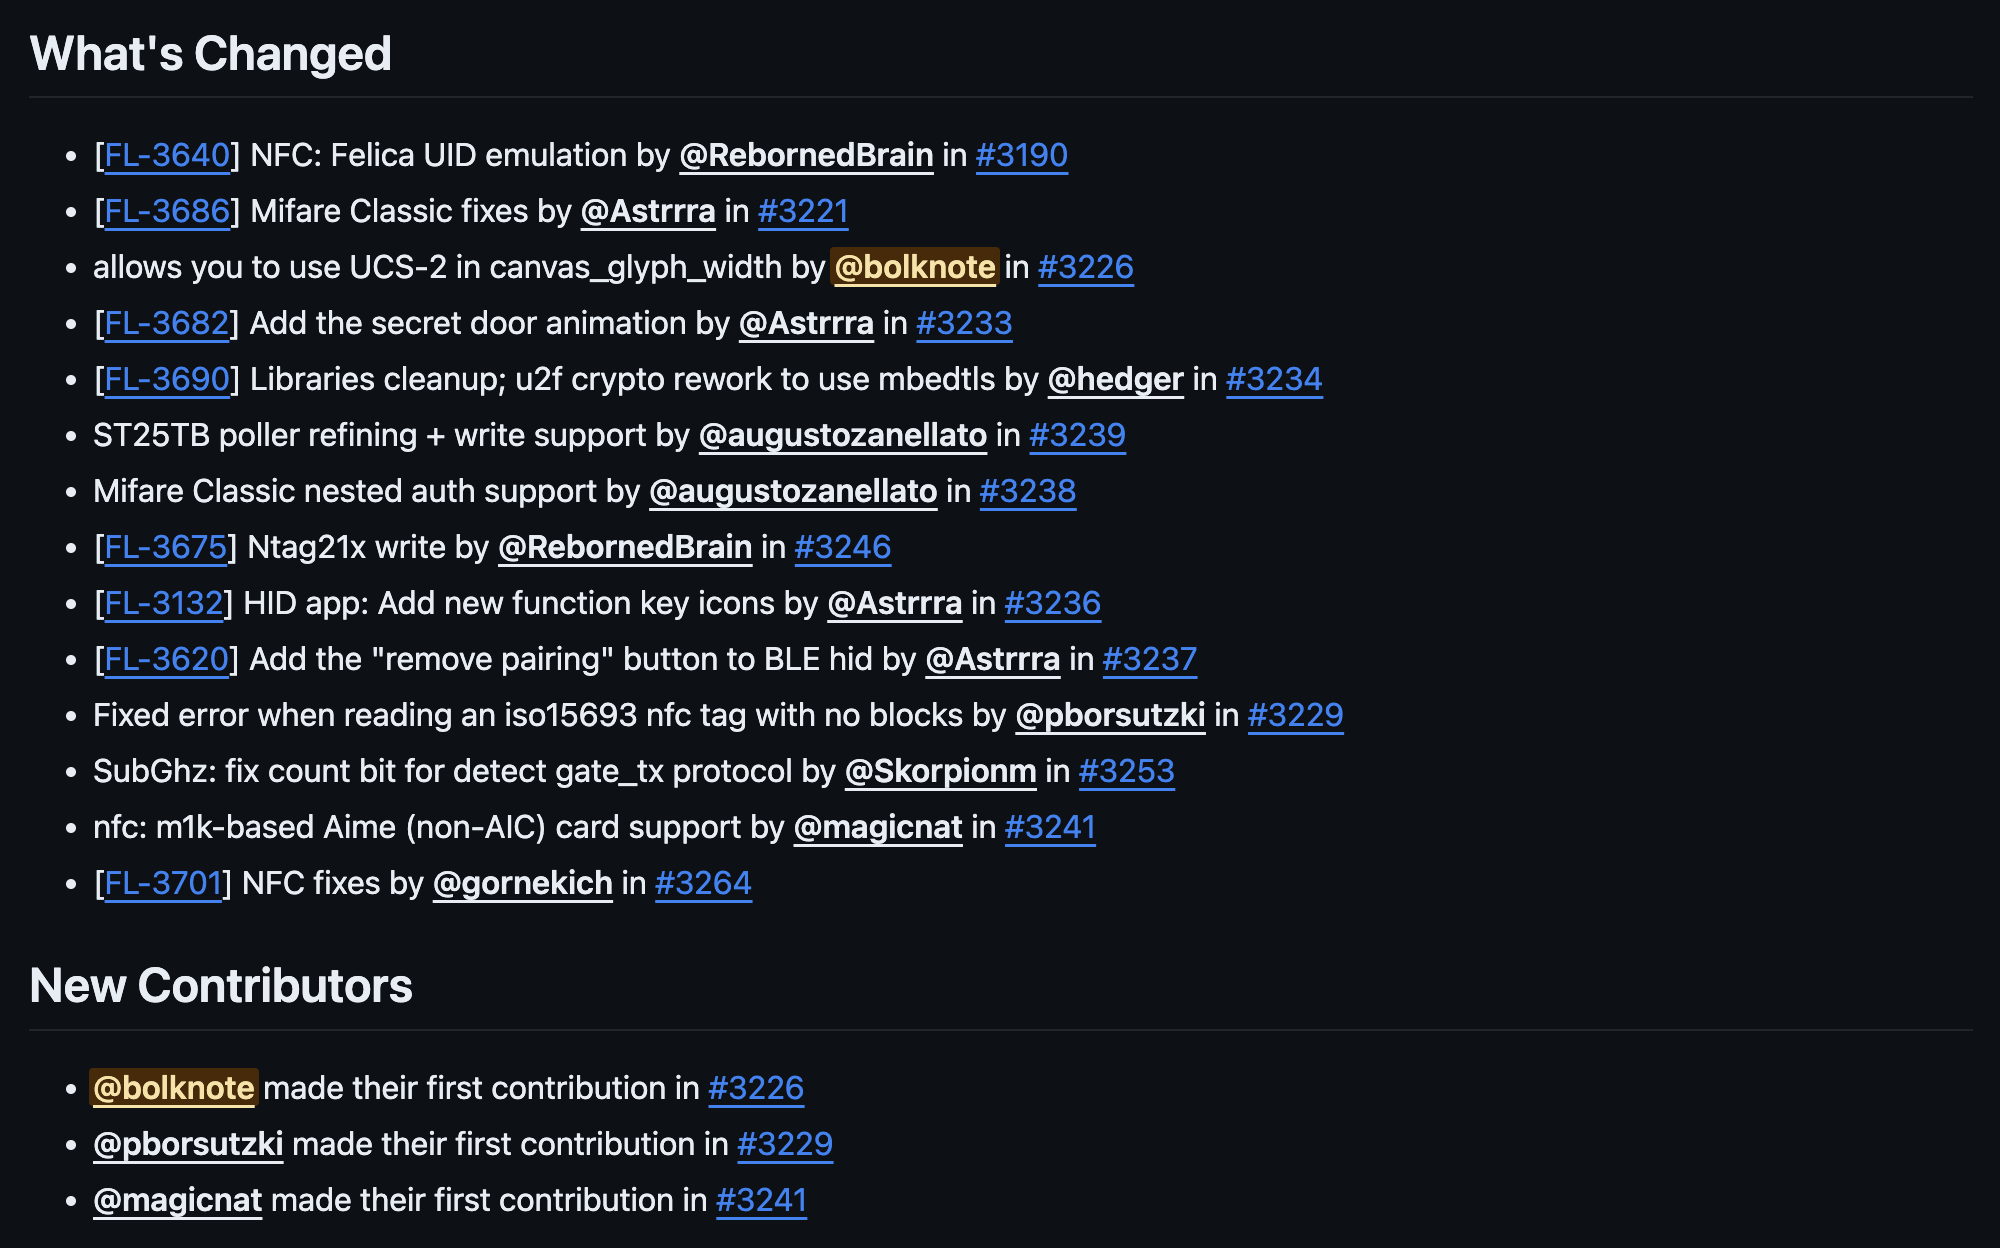Click @magicnat in New Contributors list
This screenshot has width=2000, height=1248.
tap(177, 1200)
